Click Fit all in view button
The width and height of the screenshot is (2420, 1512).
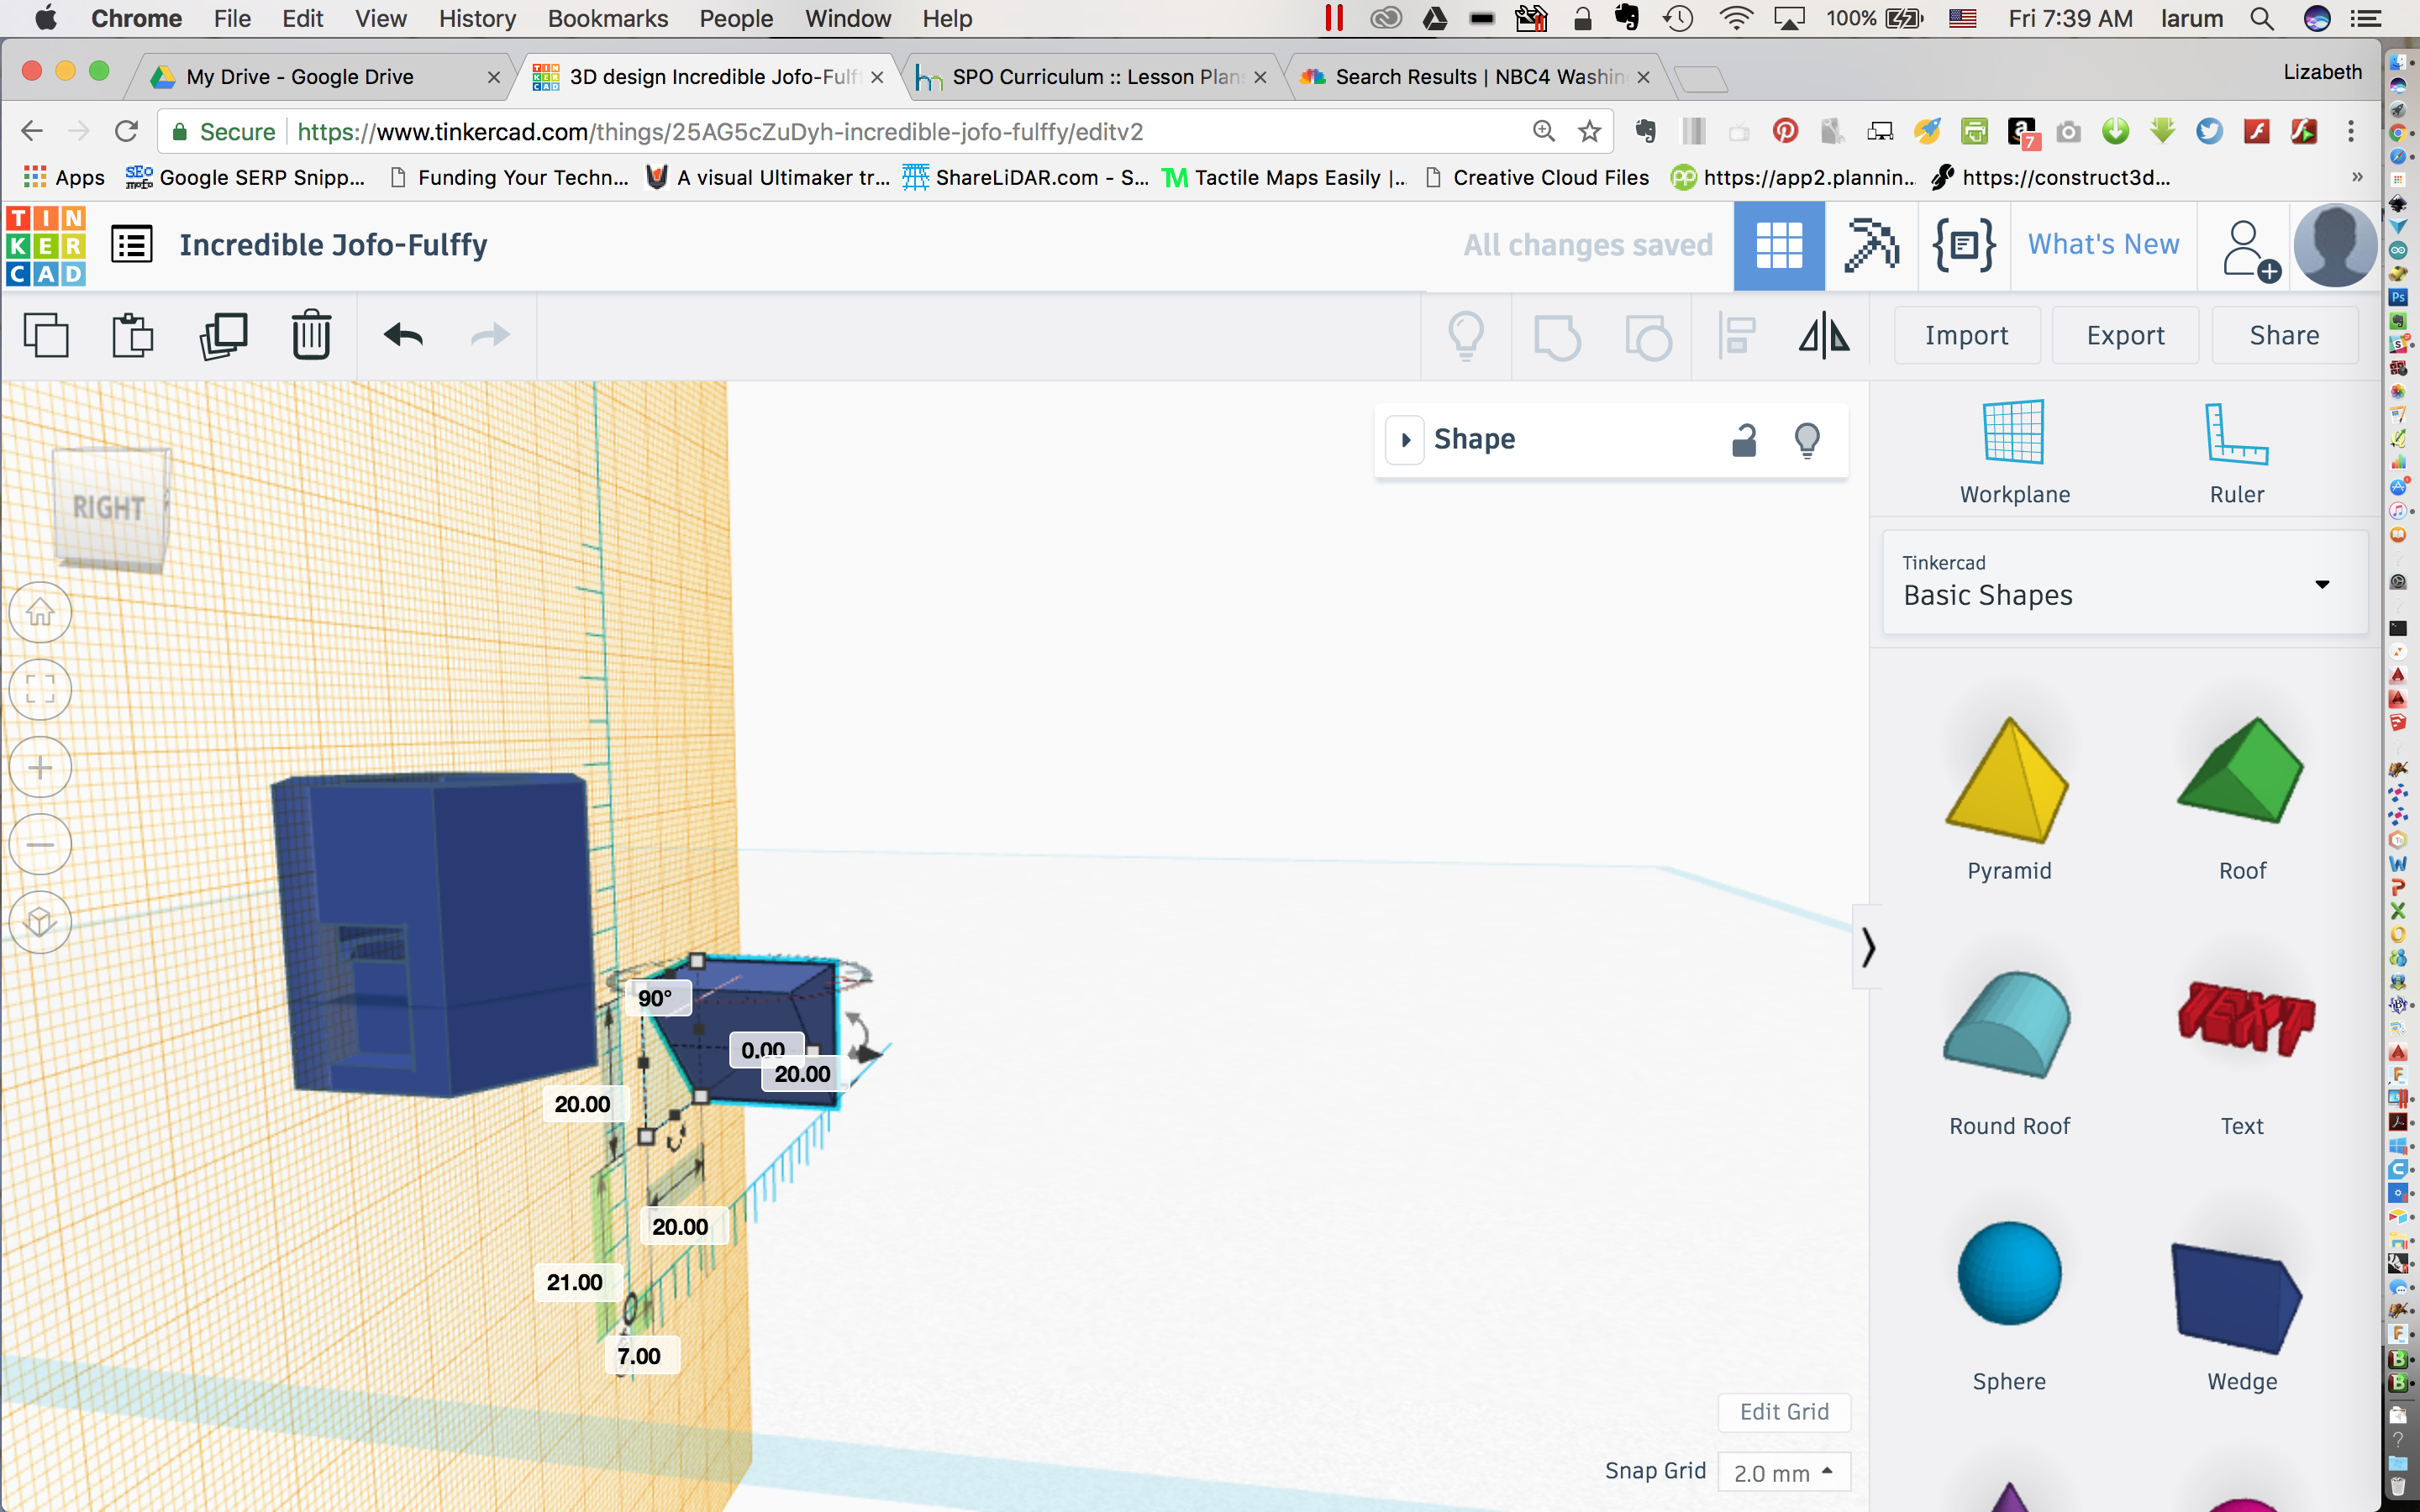[40, 689]
